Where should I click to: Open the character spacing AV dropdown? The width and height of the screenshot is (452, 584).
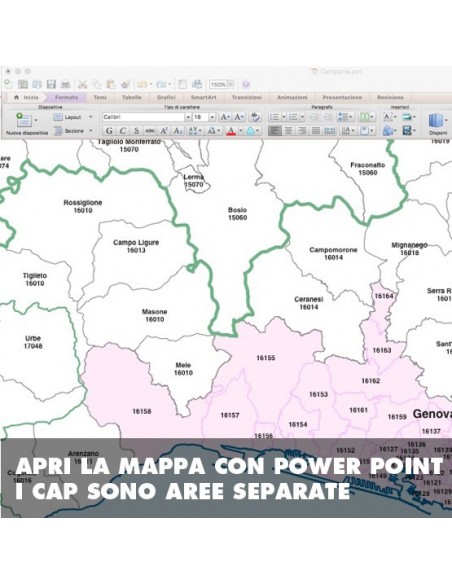pyautogui.click(x=195, y=131)
